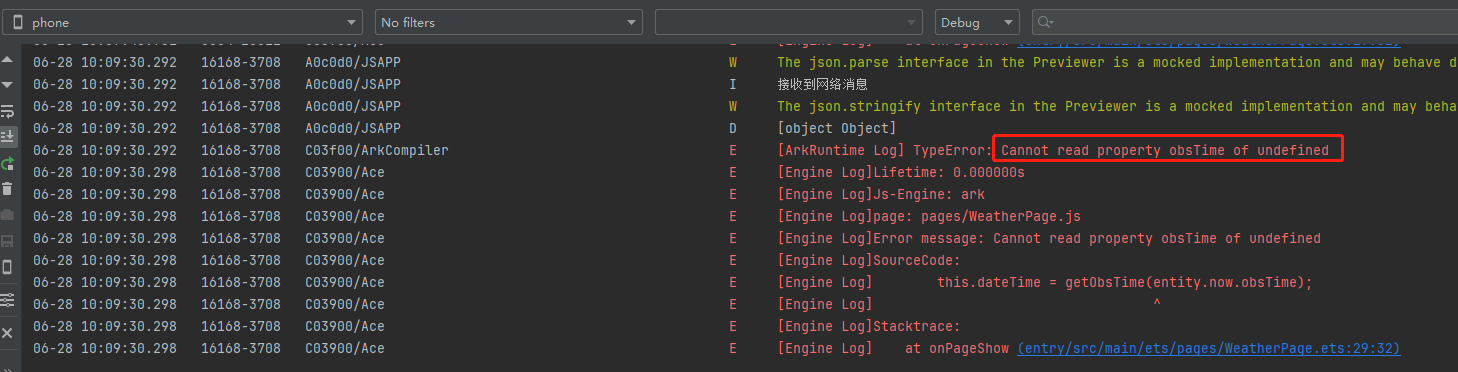Click the 'Stacktrace:' log line
1458x372 pixels.
869,326
